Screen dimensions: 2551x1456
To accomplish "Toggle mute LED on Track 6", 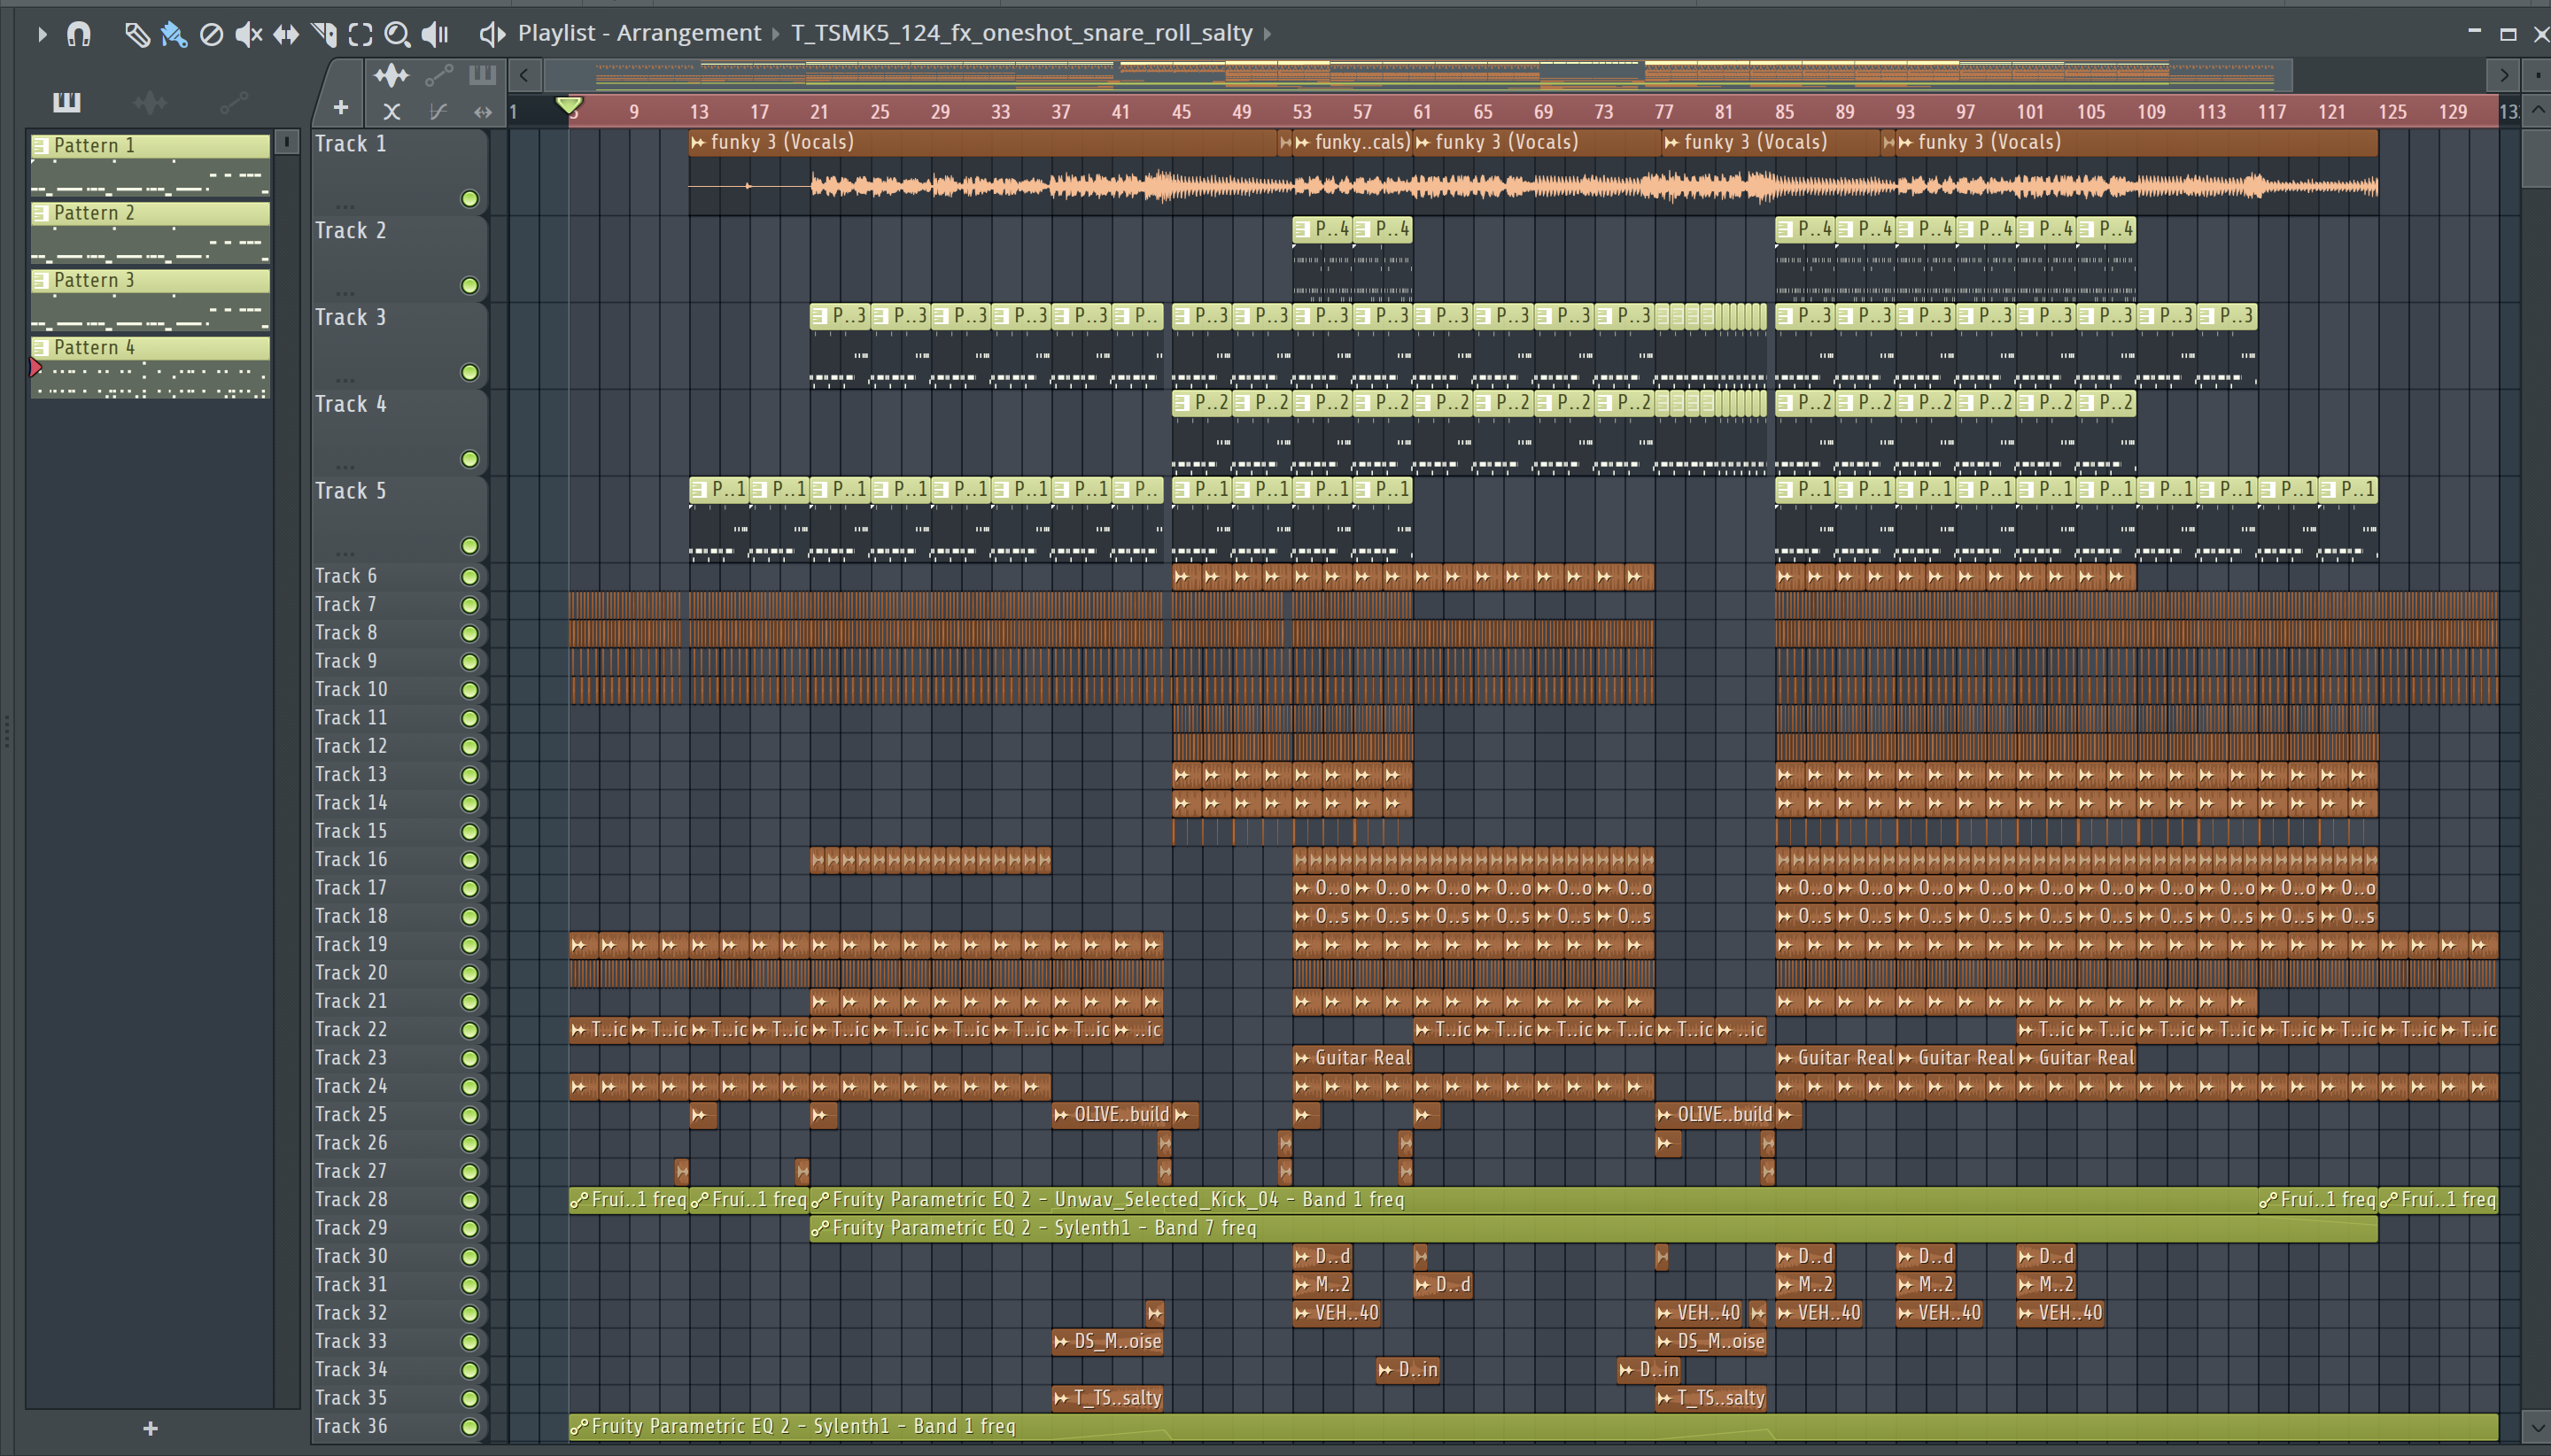I will (469, 577).
